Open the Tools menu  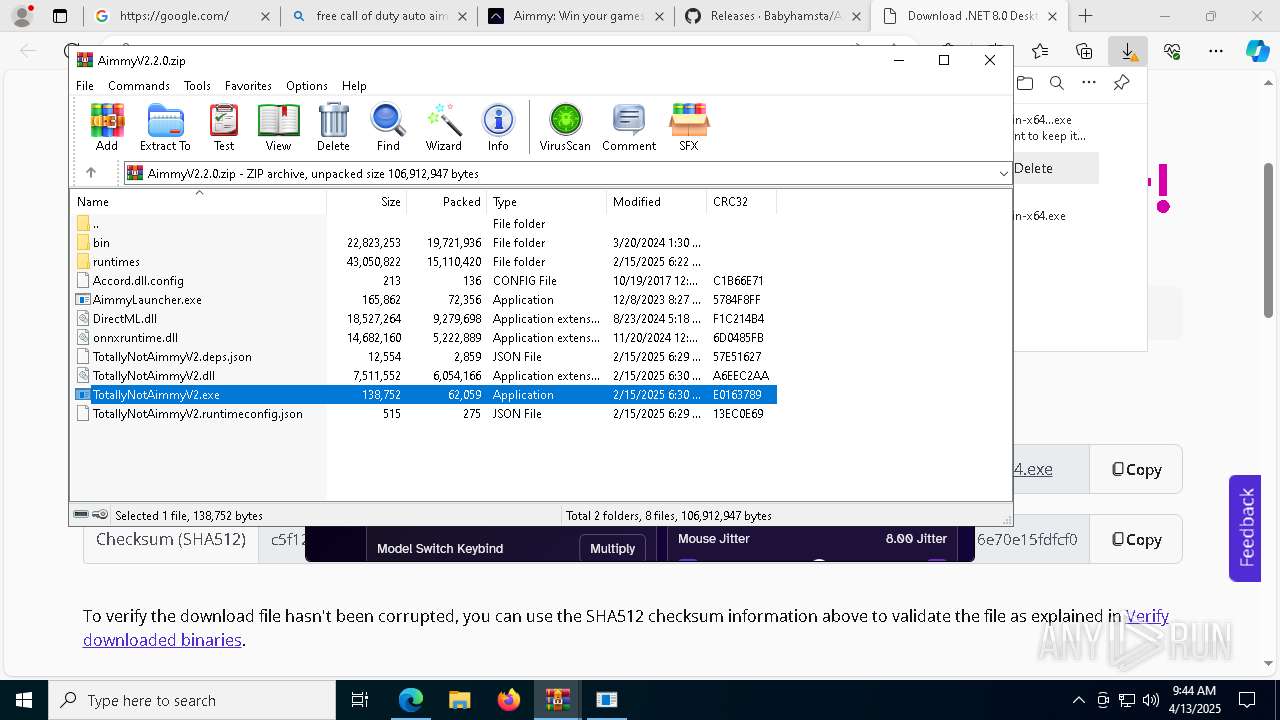coord(197,86)
